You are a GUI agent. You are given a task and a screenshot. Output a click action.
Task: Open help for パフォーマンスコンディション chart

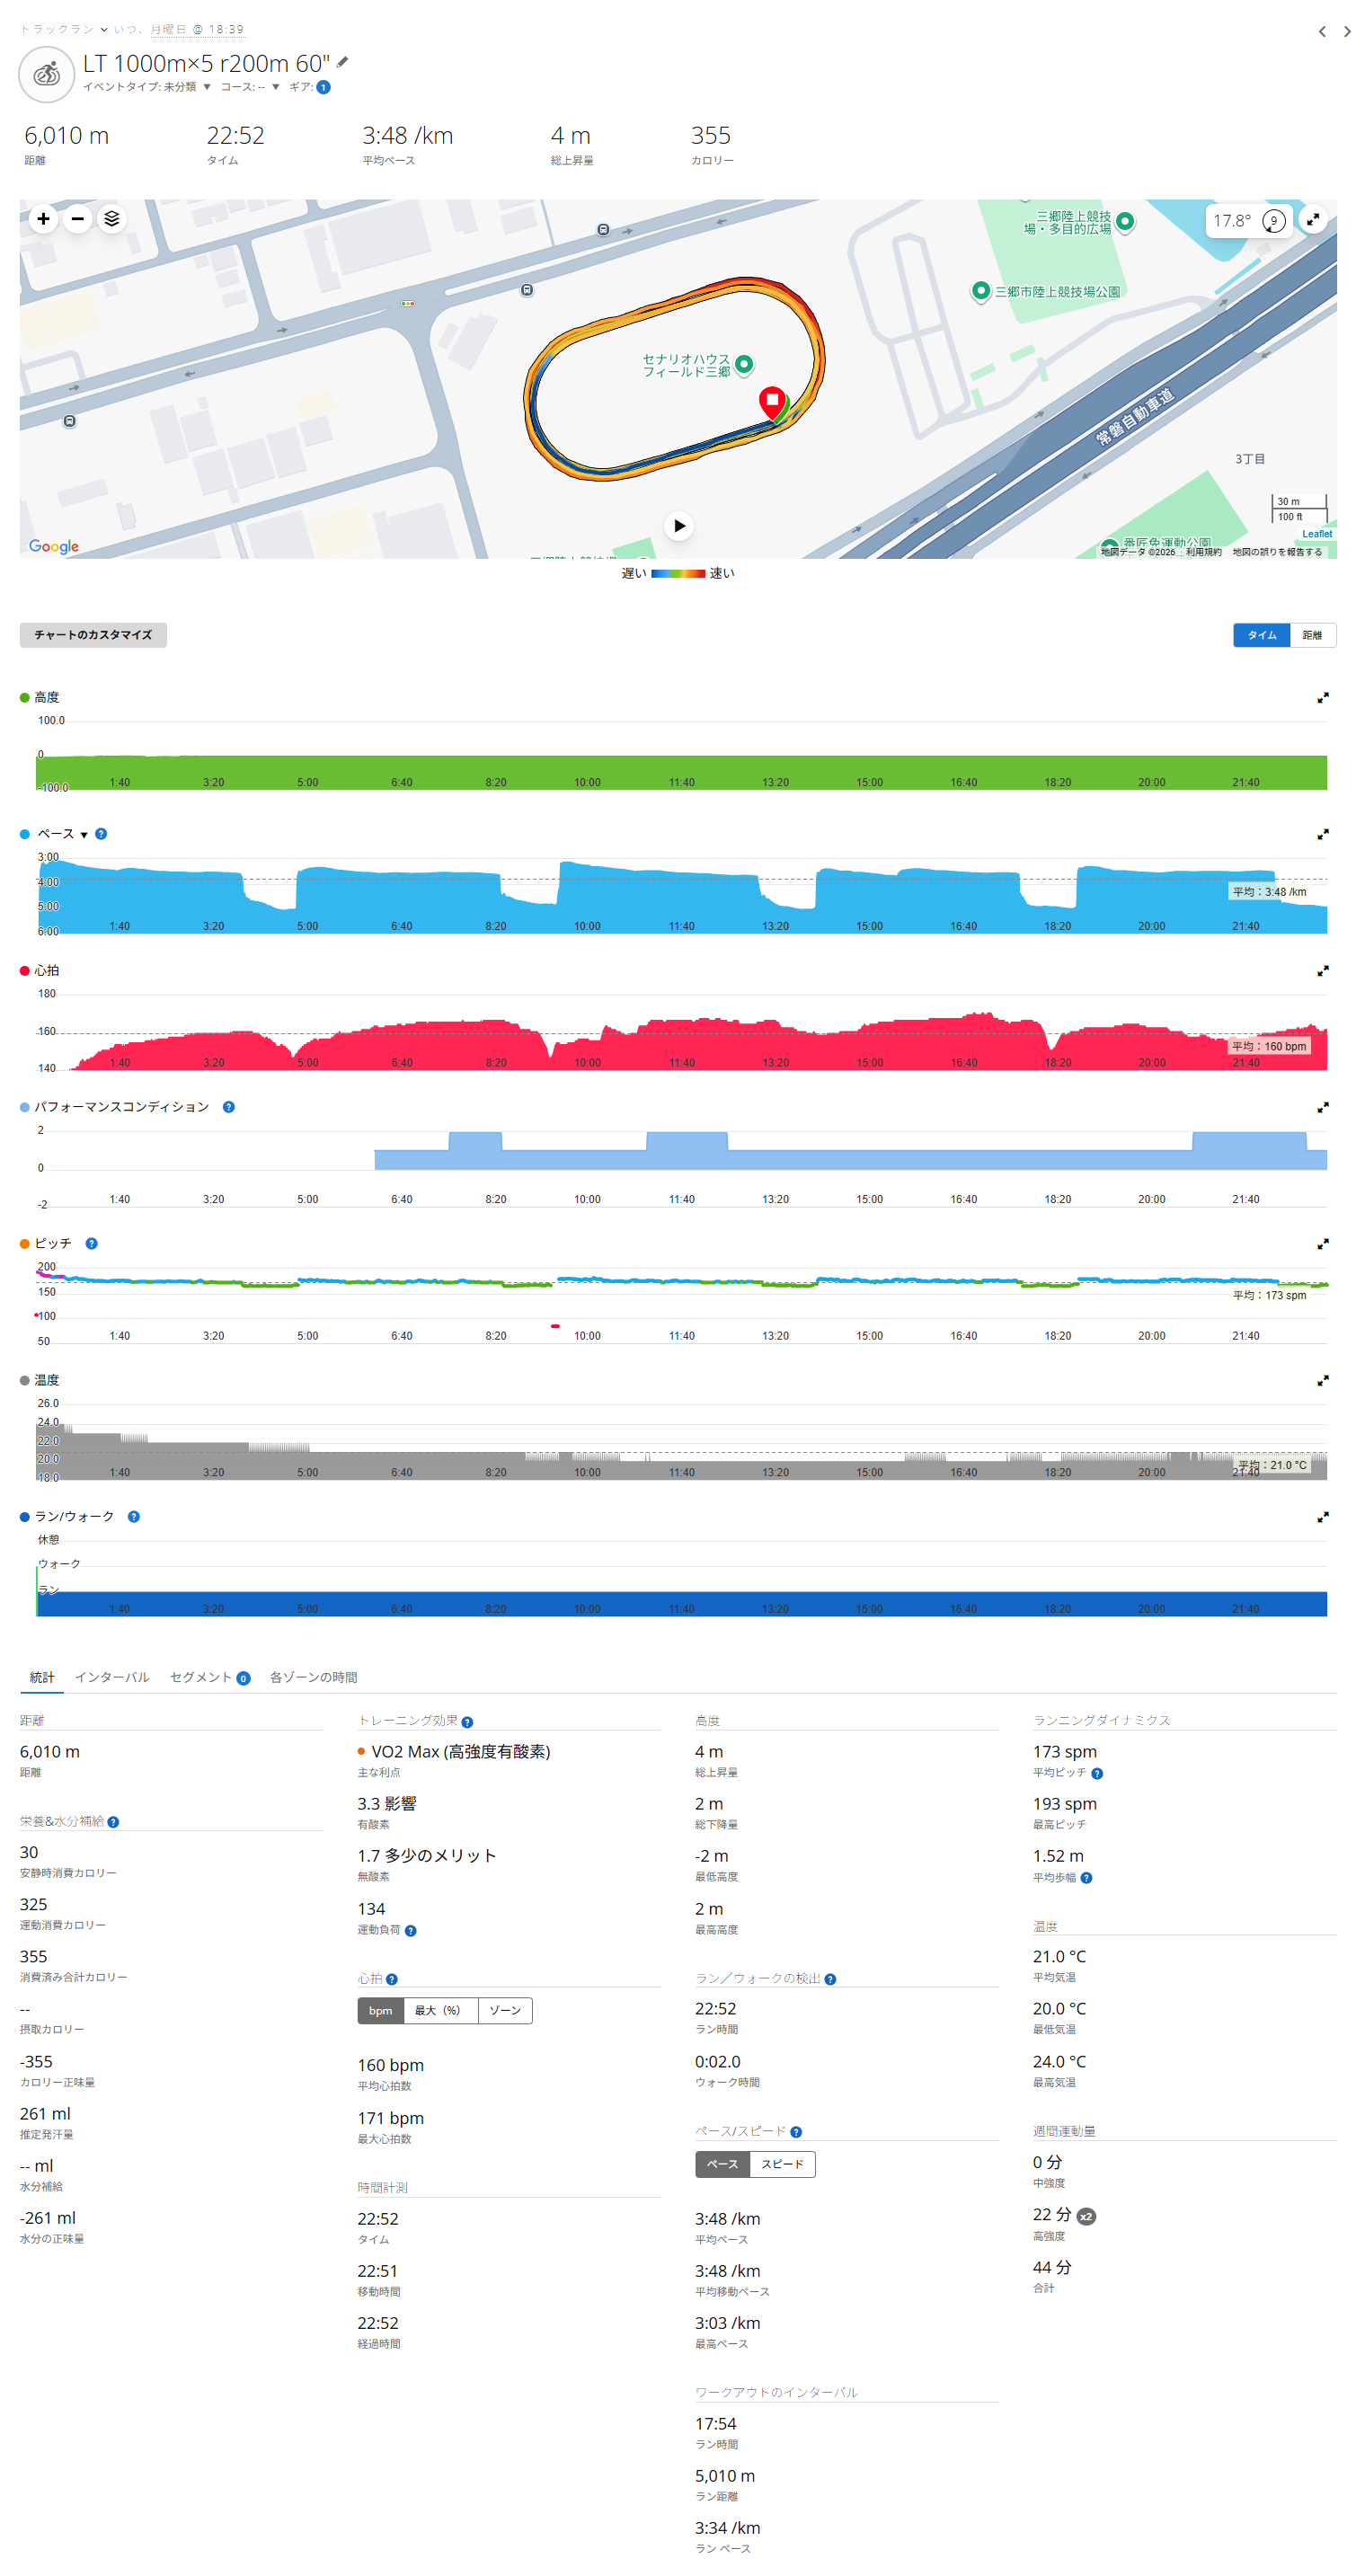(228, 1107)
